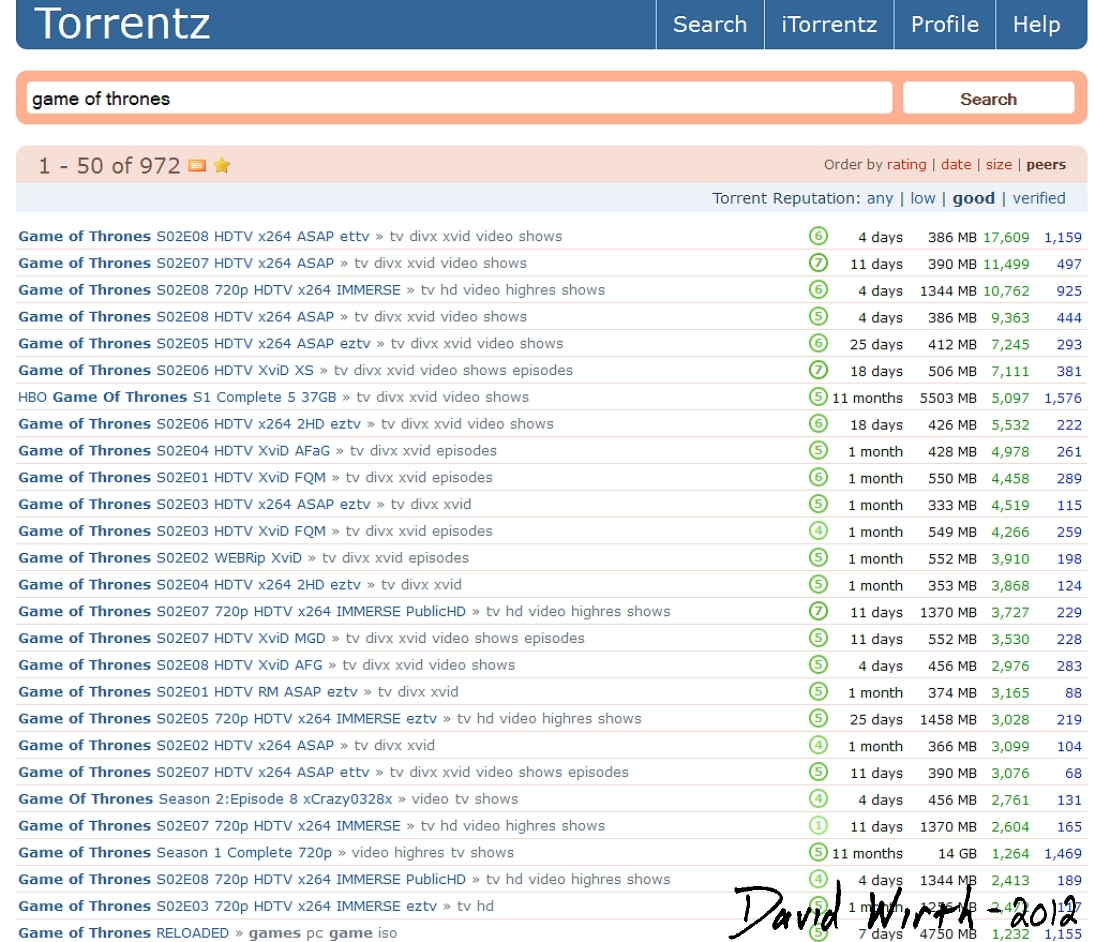This screenshot has height=942, width=1095.
Task: Click rating badge of S02E03 HDTV XviD FQM row
Action: coord(818,531)
